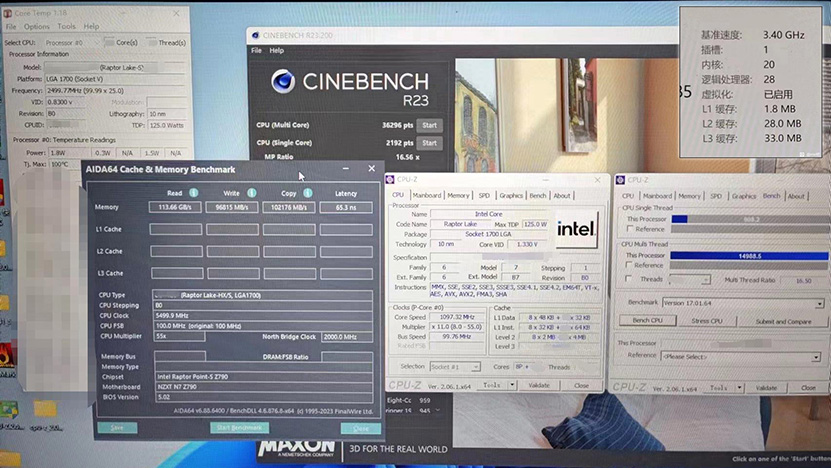831x468 pixels.
Task: Click the TDP 125.0 Watts field in Core Temp
Action: tap(166, 126)
